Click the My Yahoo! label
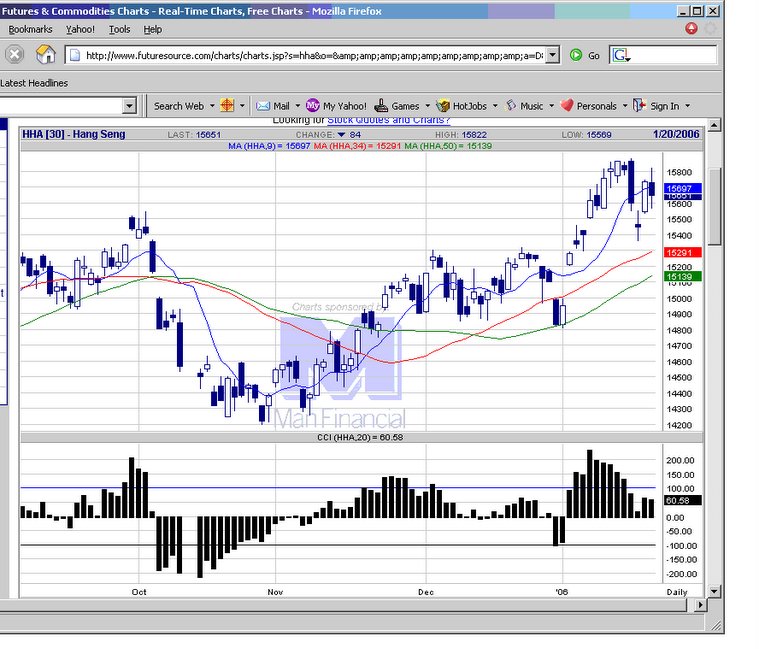The height and width of the screenshot is (649, 759). point(345,106)
